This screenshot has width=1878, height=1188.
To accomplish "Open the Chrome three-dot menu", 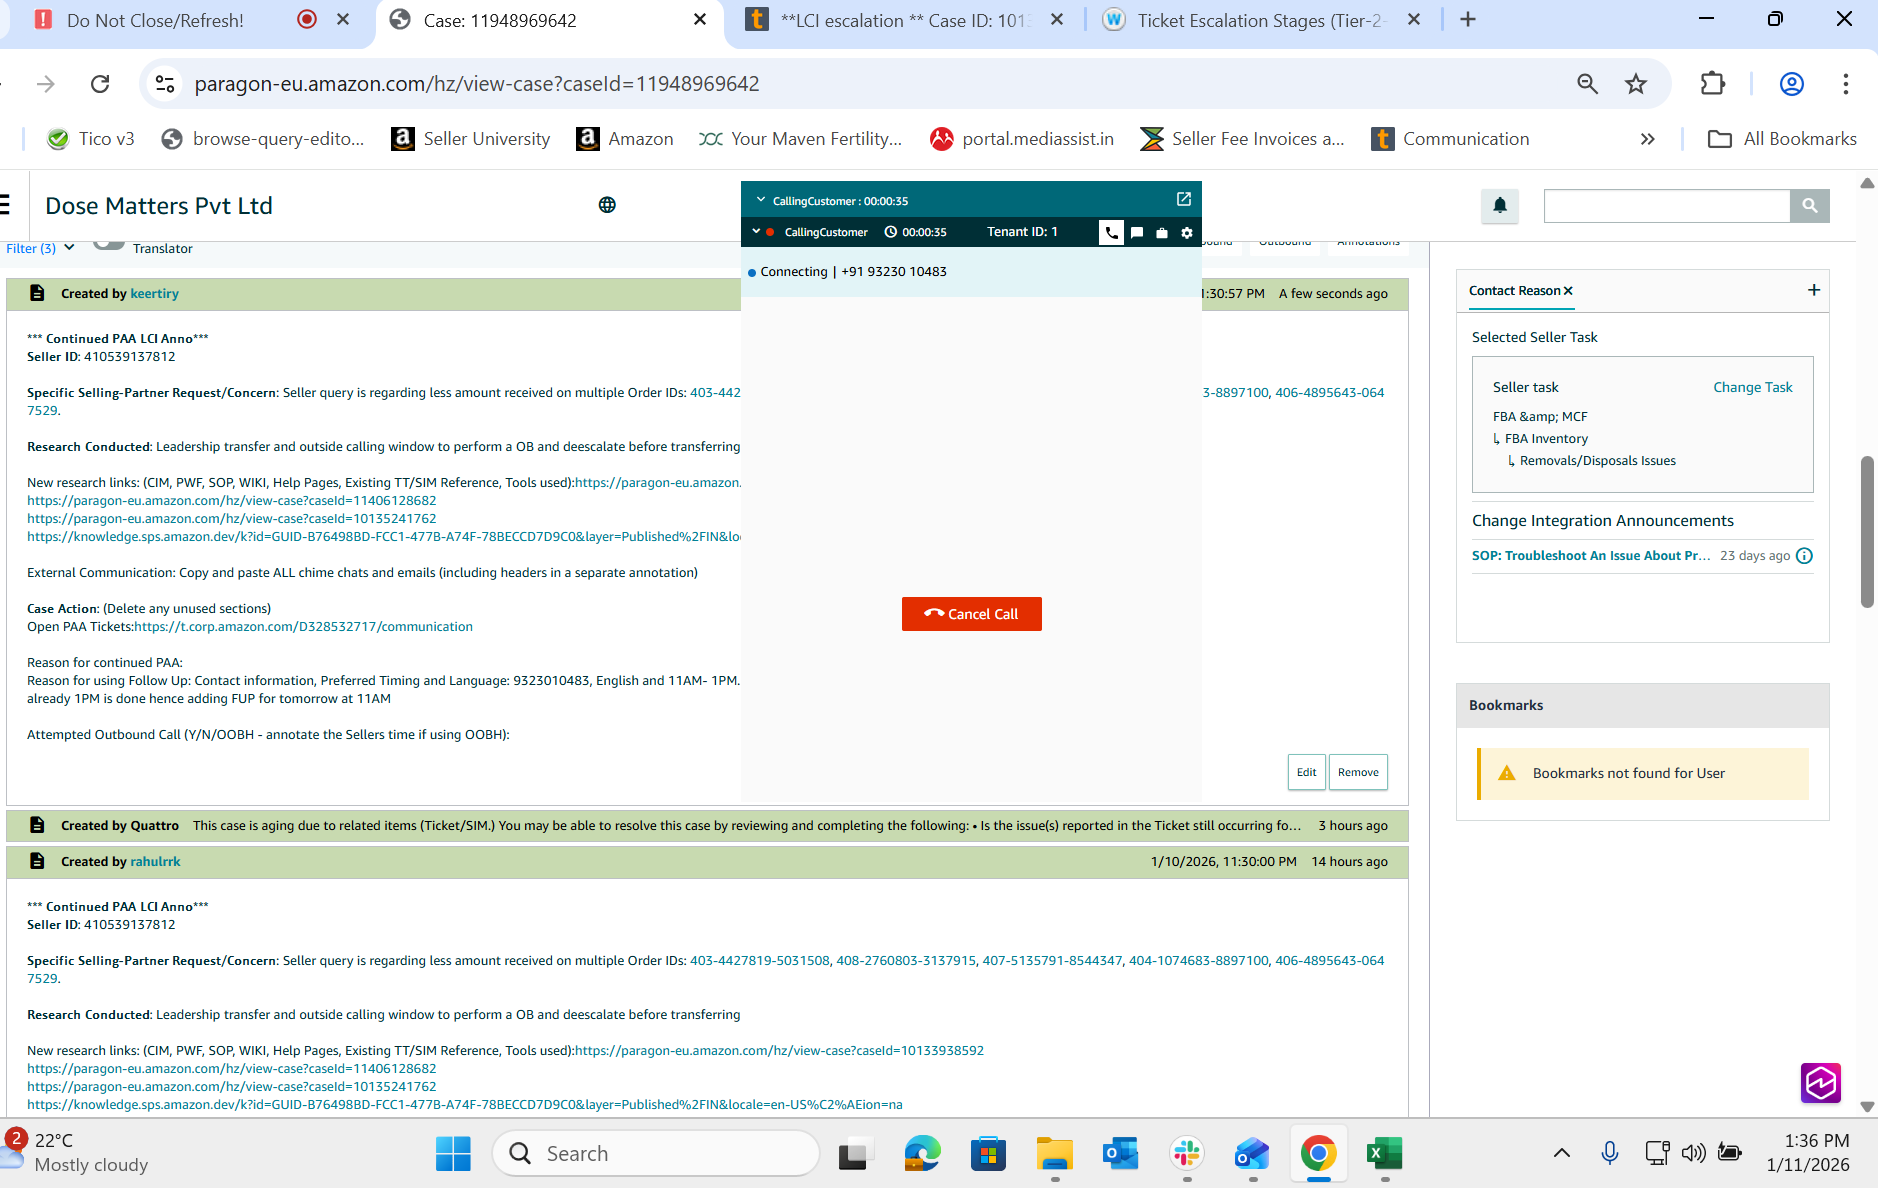I will (1846, 84).
